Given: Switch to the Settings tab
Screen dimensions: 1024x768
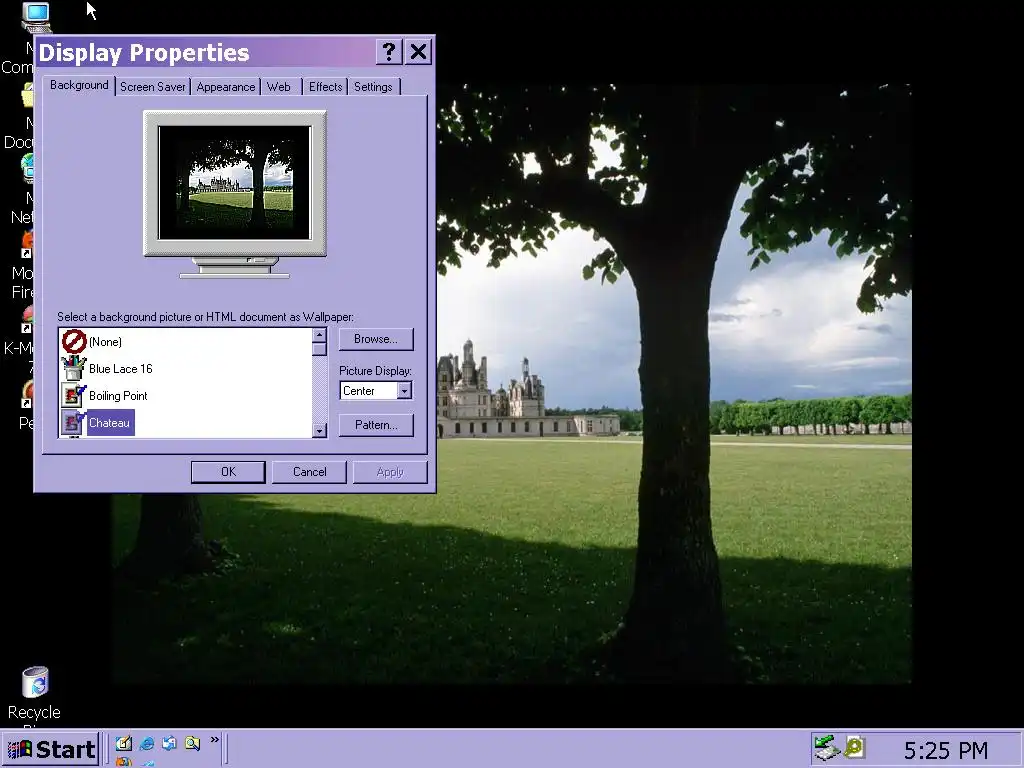Looking at the screenshot, I should (x=373, y=87).
